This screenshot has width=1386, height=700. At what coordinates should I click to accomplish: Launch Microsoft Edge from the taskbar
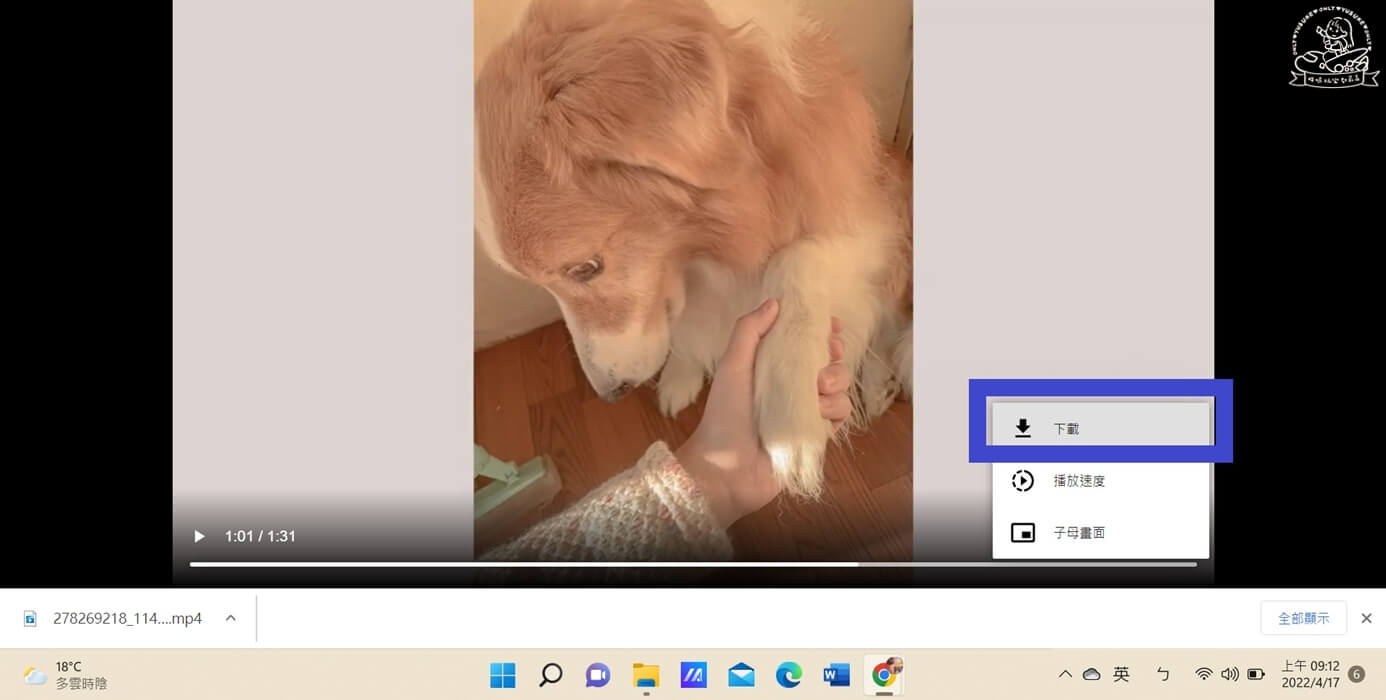click(x=789, y=676)
